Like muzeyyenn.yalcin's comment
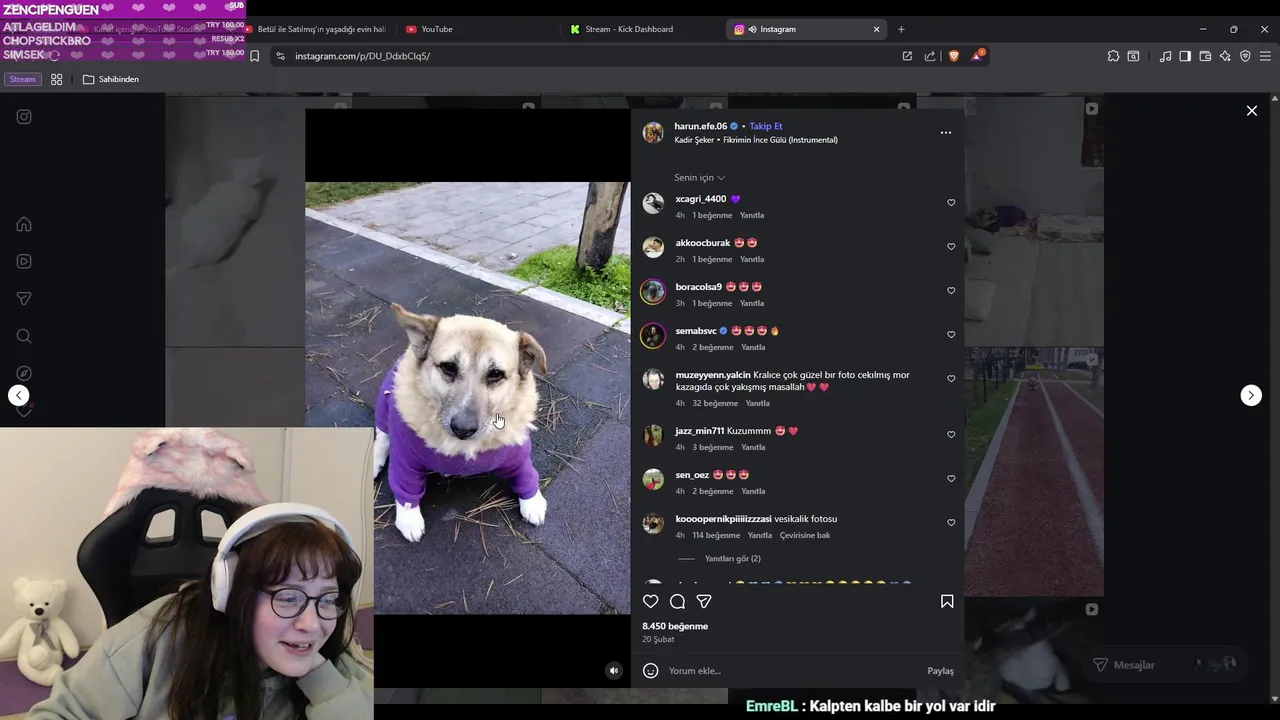 (x=951, y=378)
